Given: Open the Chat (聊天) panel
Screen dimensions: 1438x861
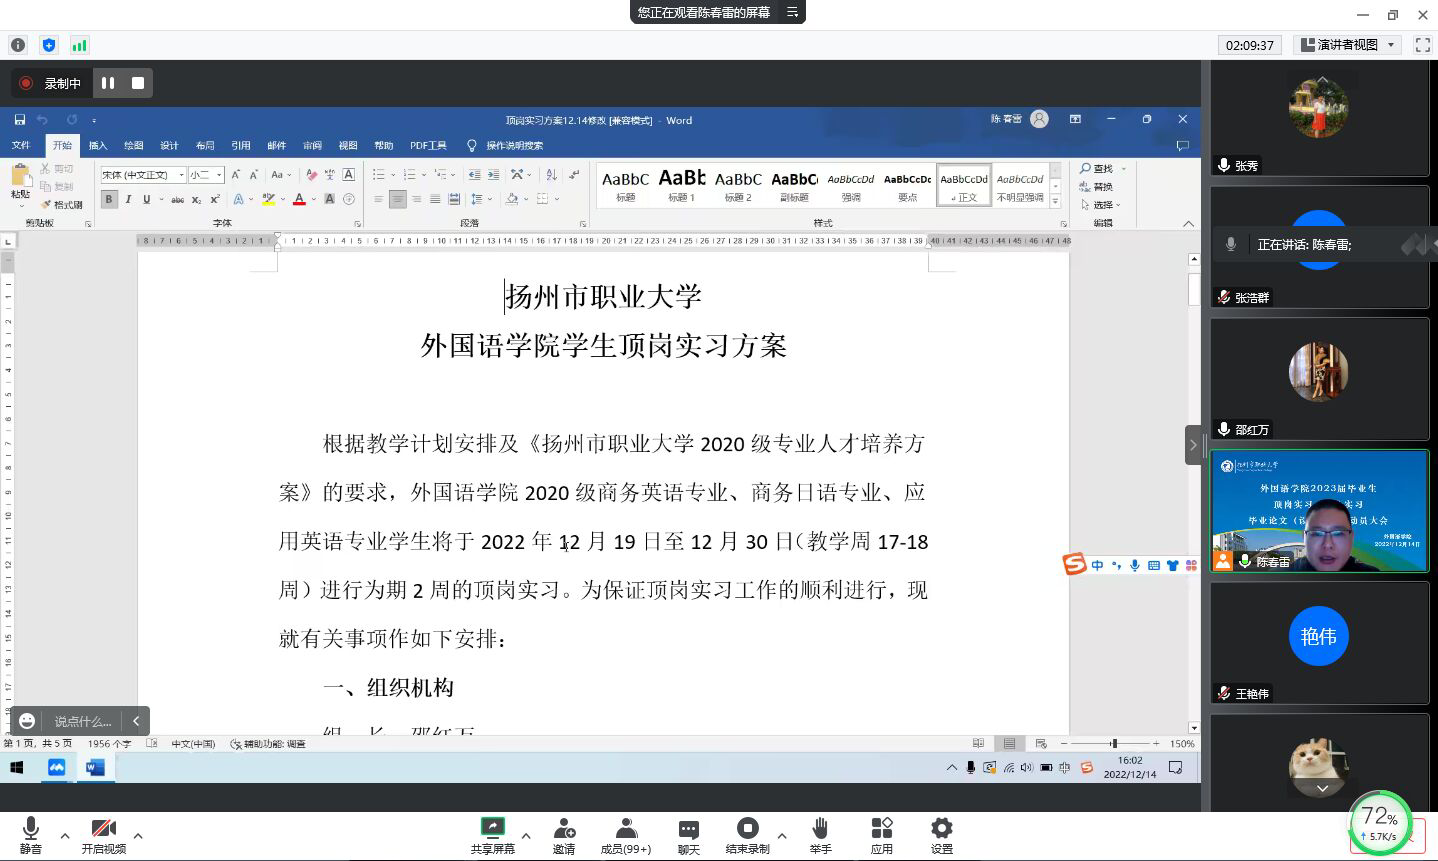Looking at the screenshot, I should click(689, 835).
